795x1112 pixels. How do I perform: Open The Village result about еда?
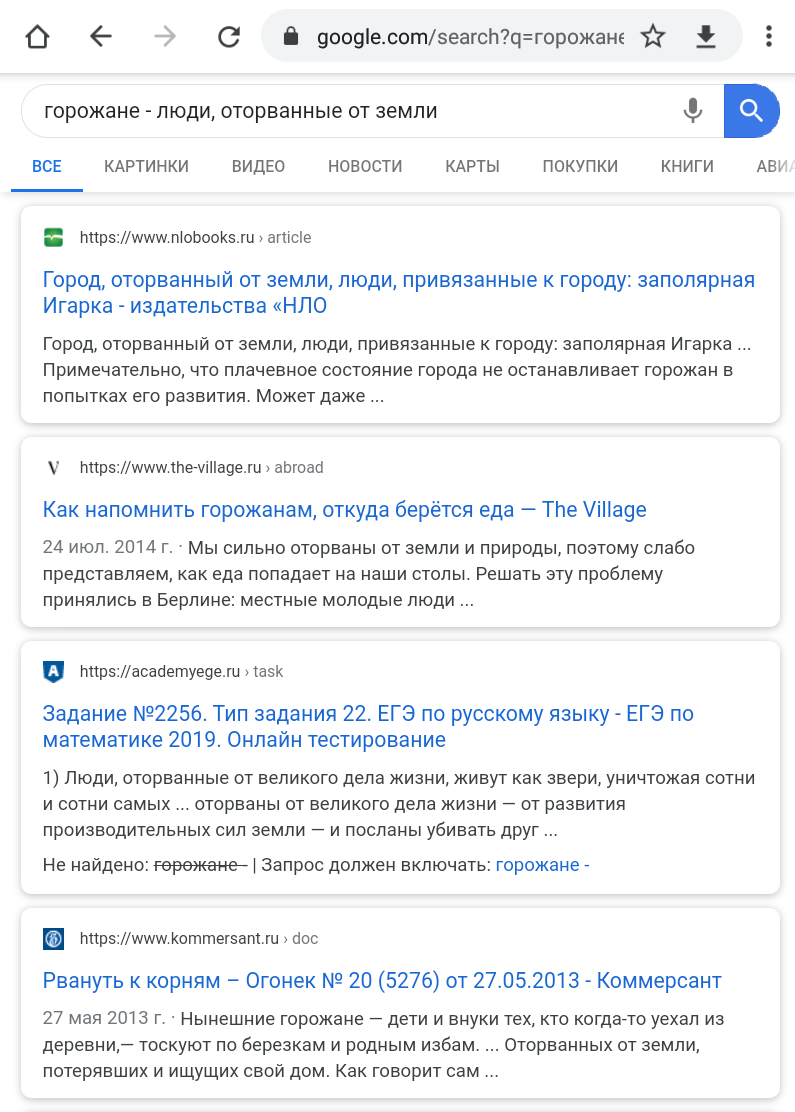click(344, 510)
